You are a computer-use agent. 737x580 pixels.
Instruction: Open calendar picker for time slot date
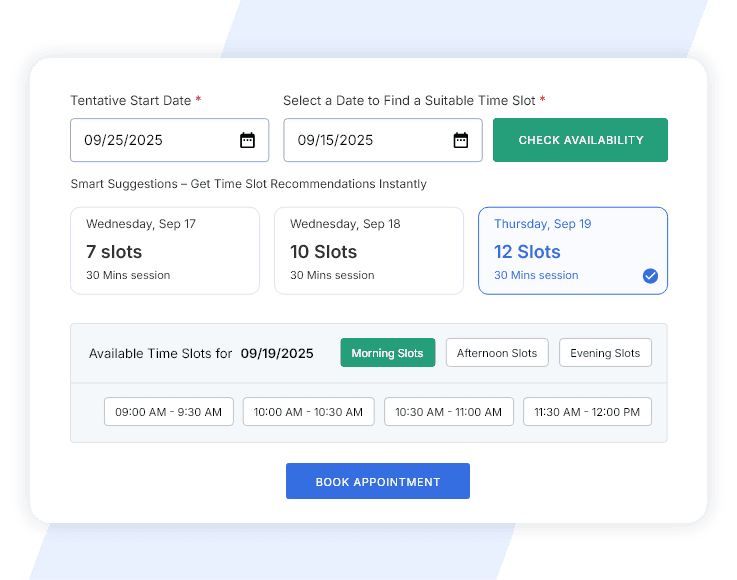460,140
